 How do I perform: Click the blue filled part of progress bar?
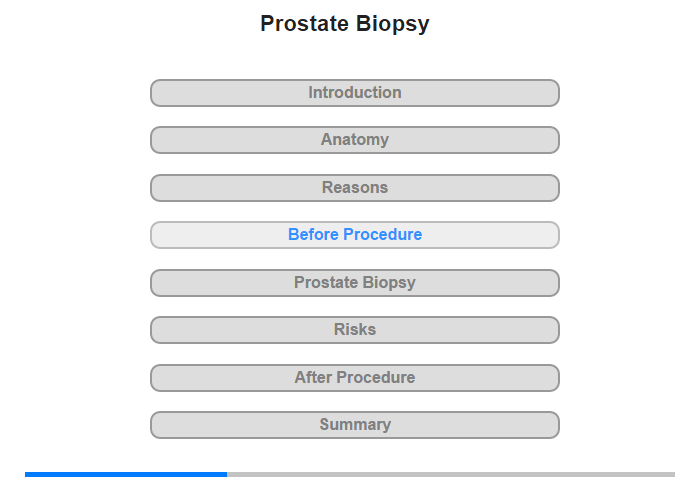pos(126,474)
